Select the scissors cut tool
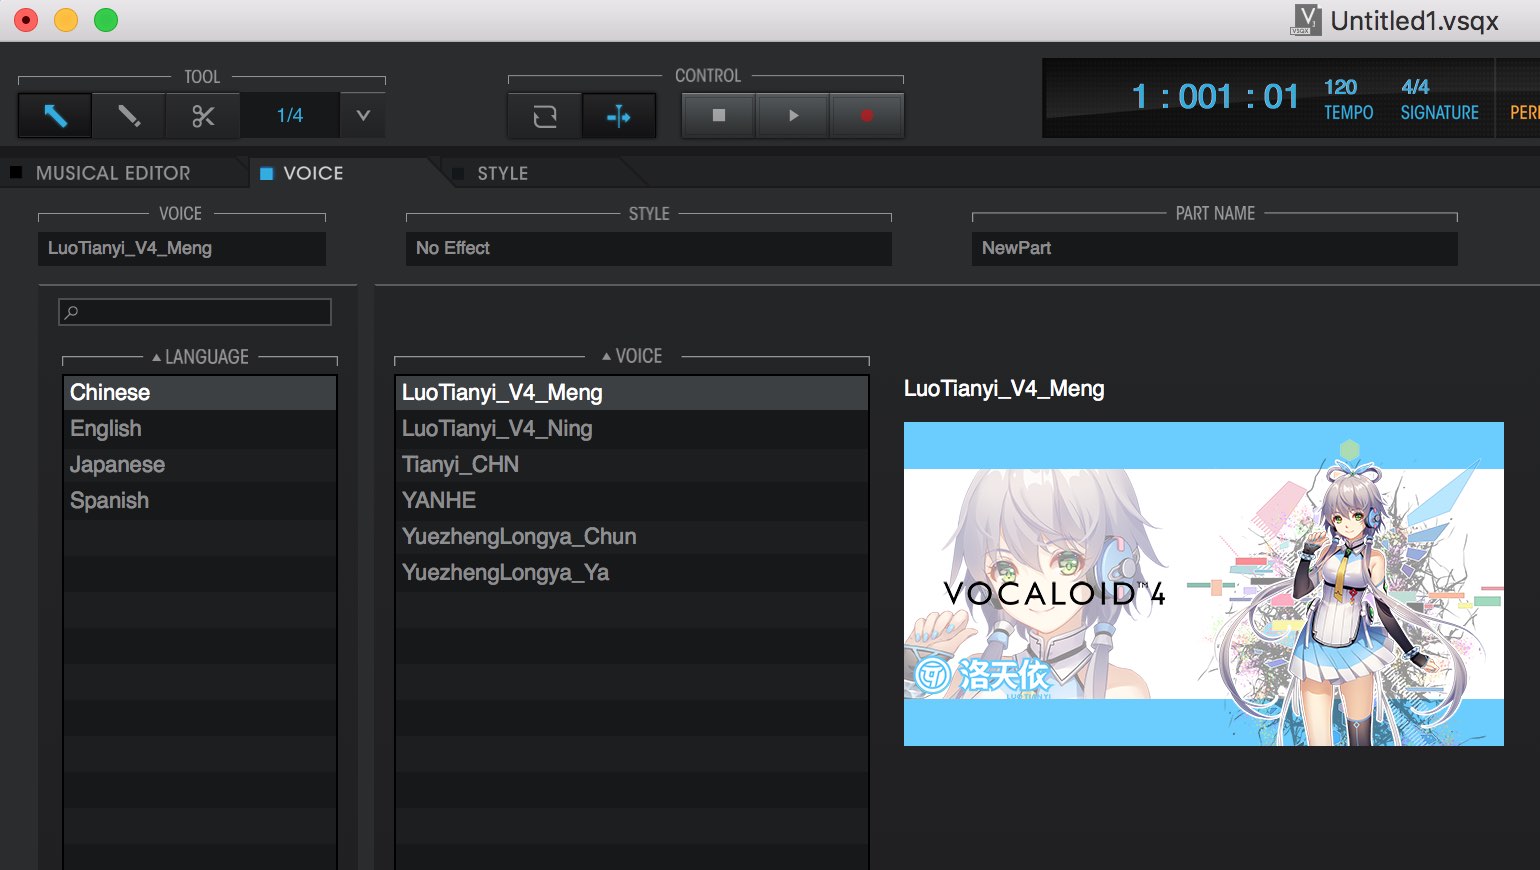This screenshot has height=870, width=1540. (203, 116)
